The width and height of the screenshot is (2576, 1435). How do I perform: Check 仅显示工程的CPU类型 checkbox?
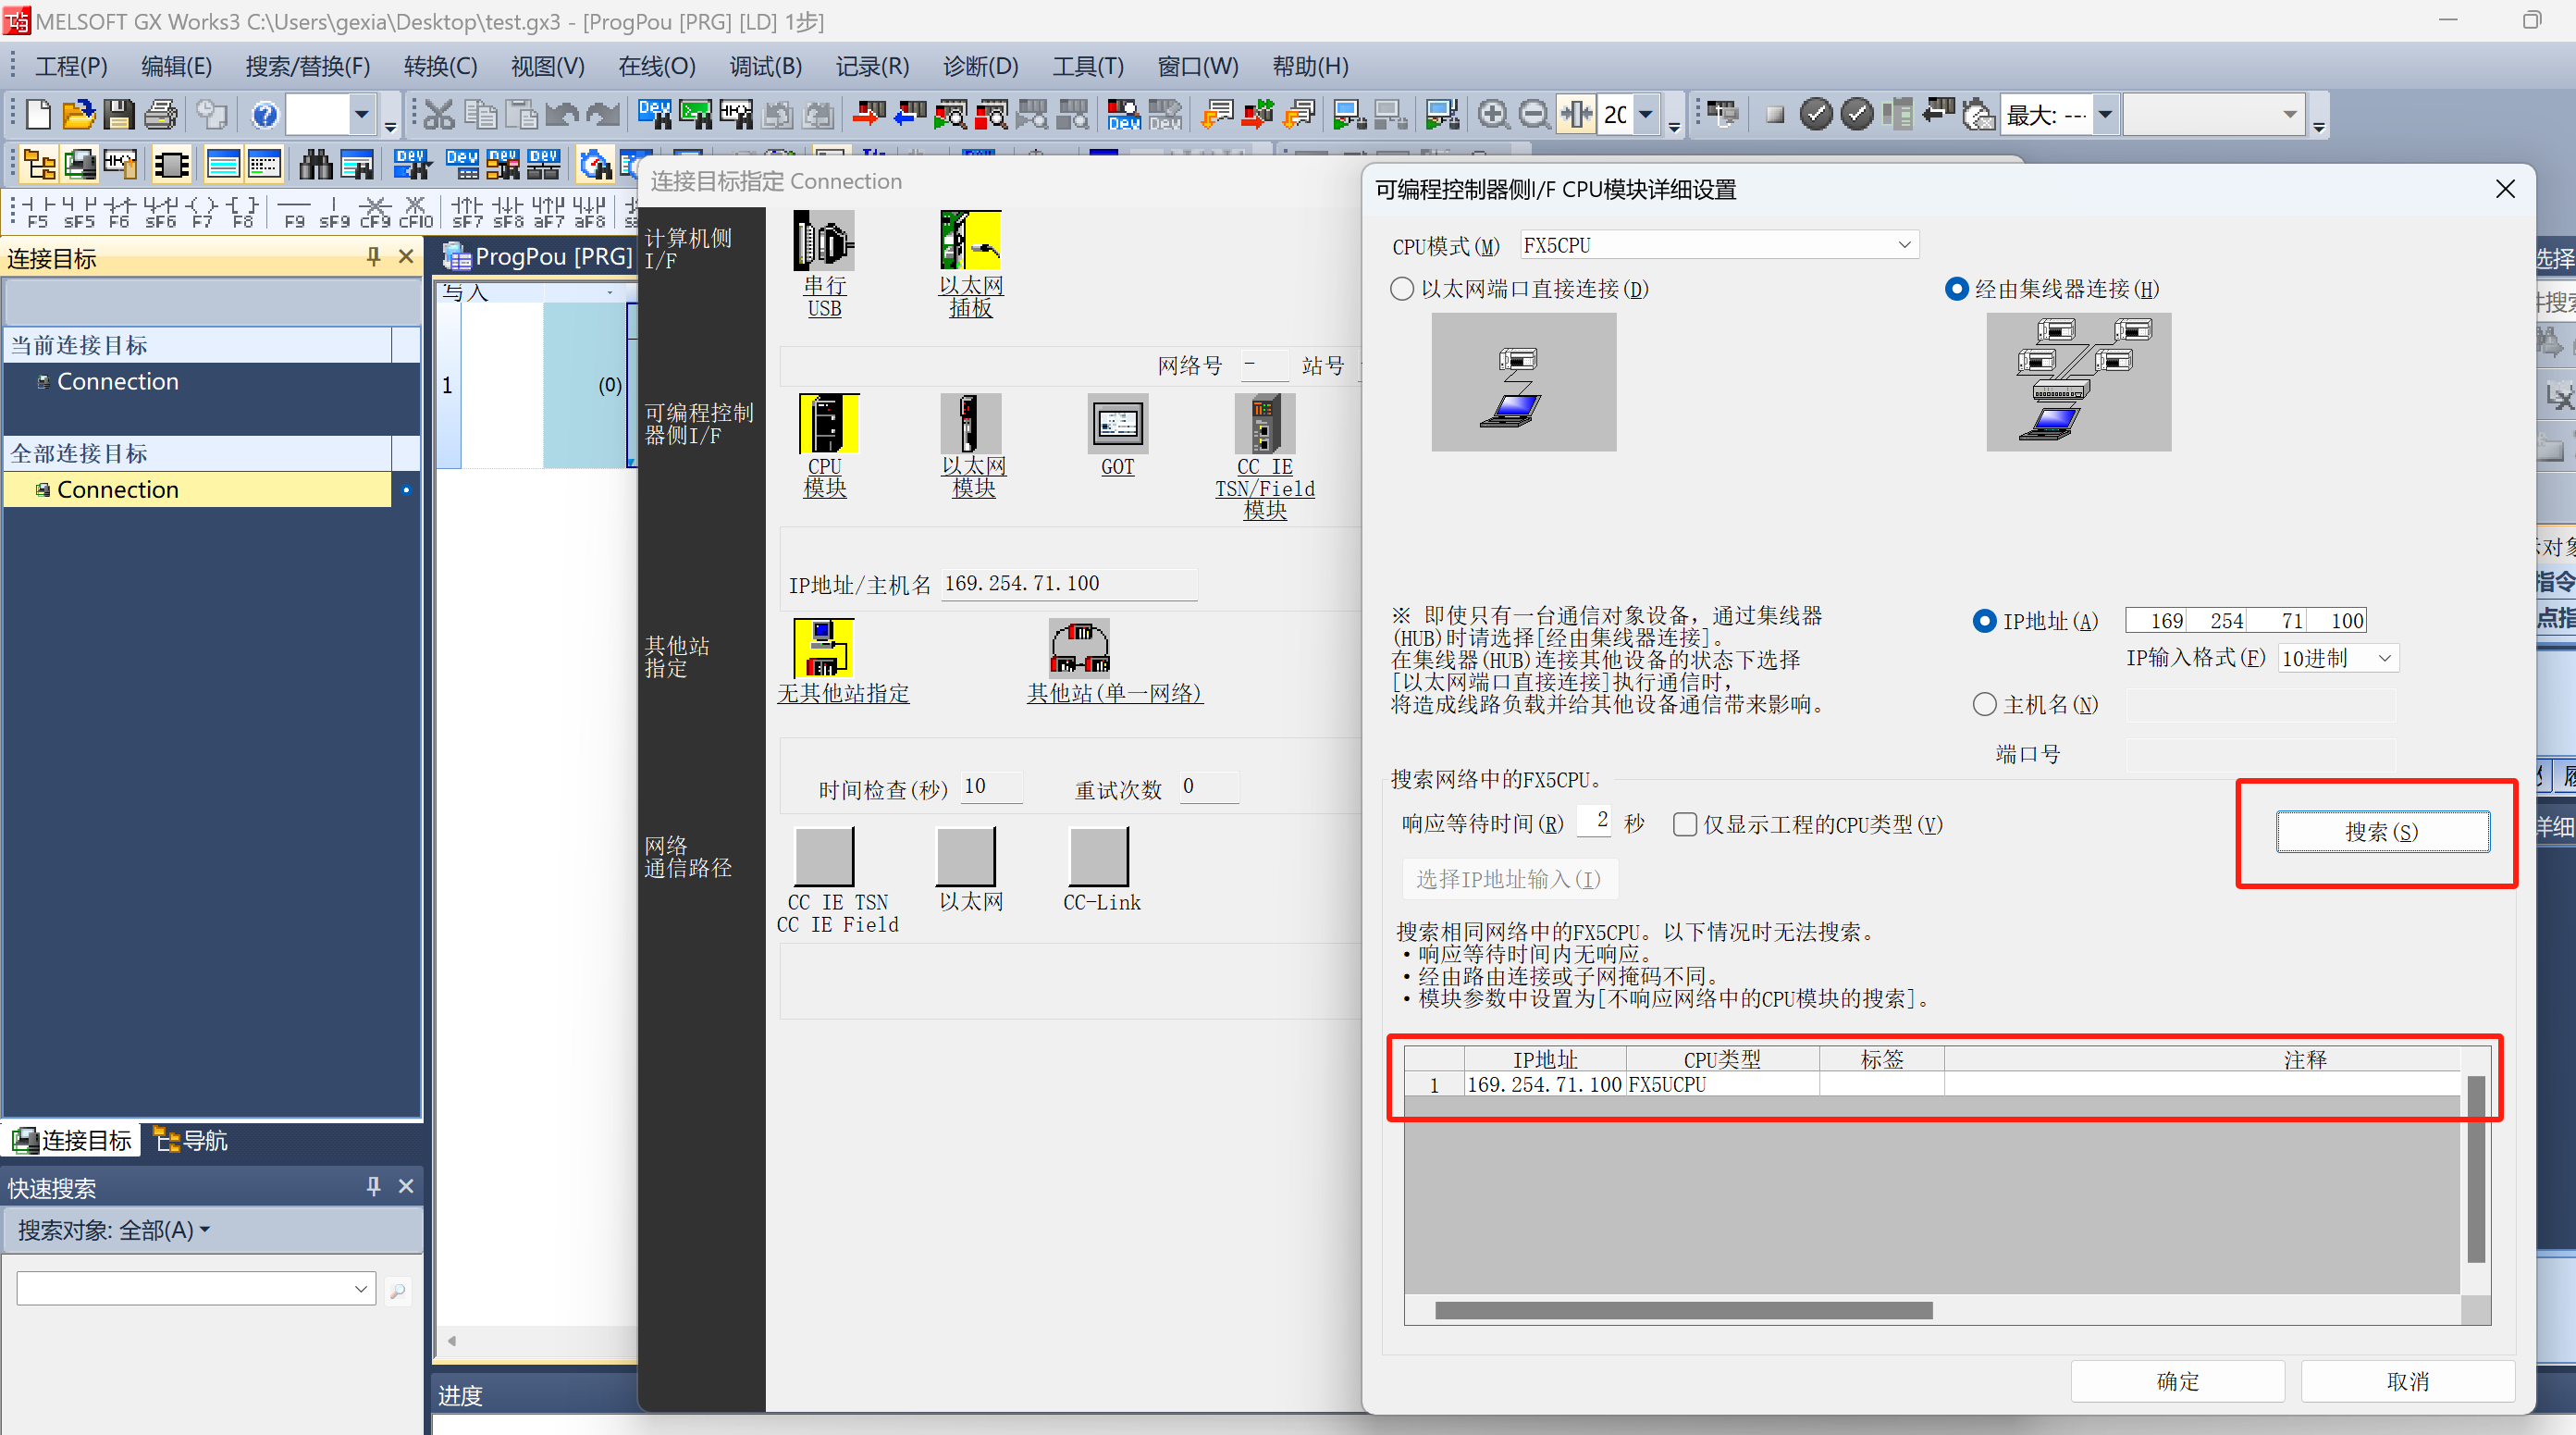coord(1685,825)
